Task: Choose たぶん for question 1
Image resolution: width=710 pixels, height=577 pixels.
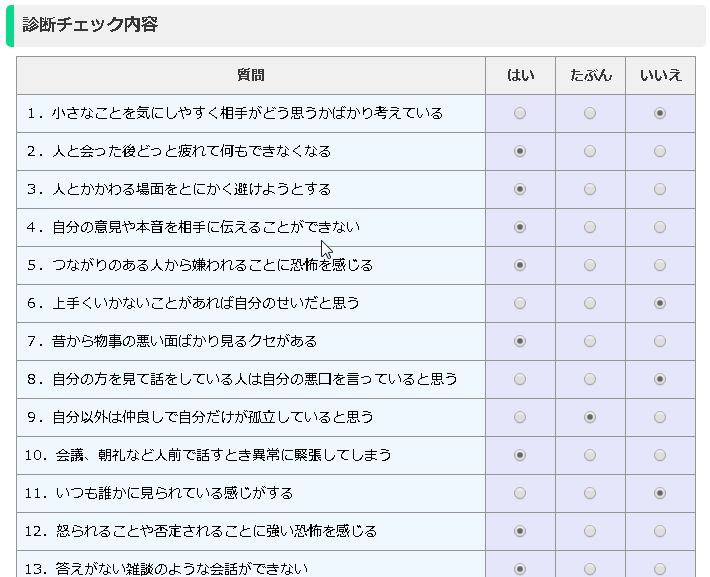Action: click(590, 114)
